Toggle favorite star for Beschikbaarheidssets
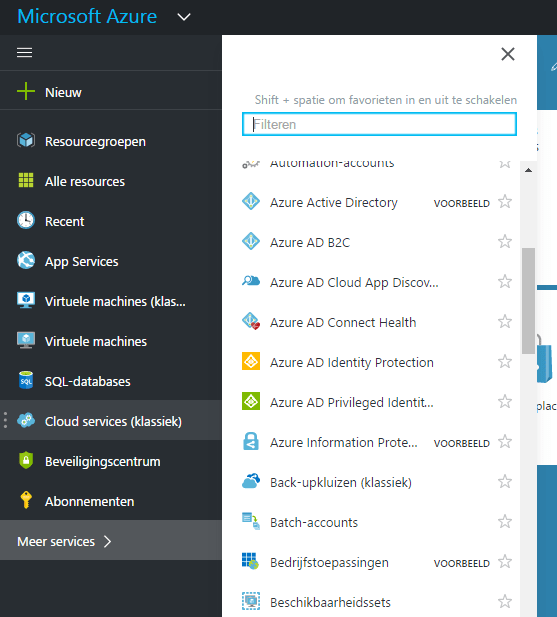The width and height of the screenshot is (557, 617). point(505,602)
